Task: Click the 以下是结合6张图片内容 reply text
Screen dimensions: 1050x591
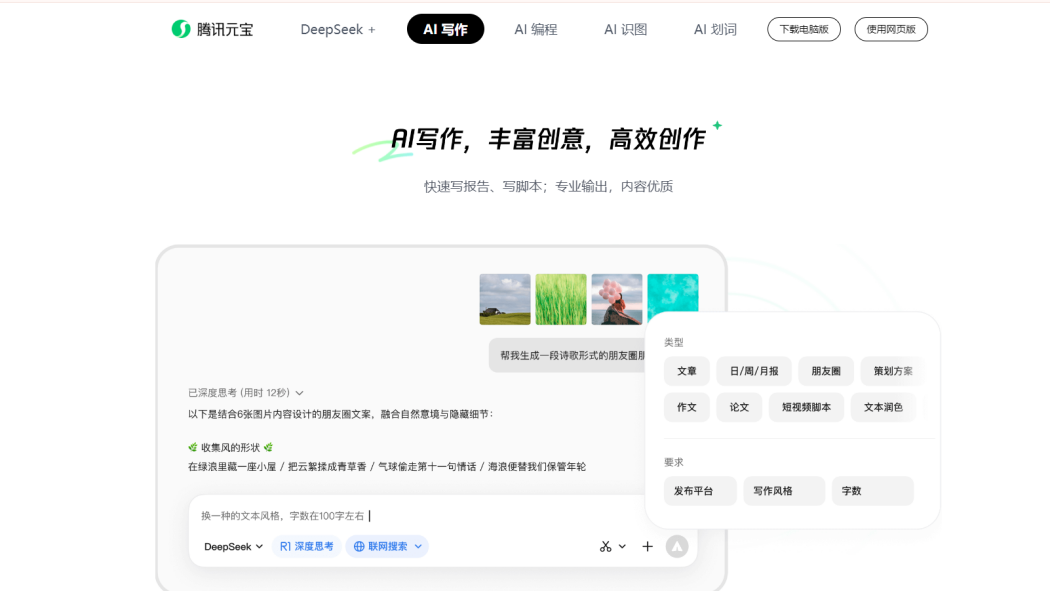Action: click(x=341, y=414)
